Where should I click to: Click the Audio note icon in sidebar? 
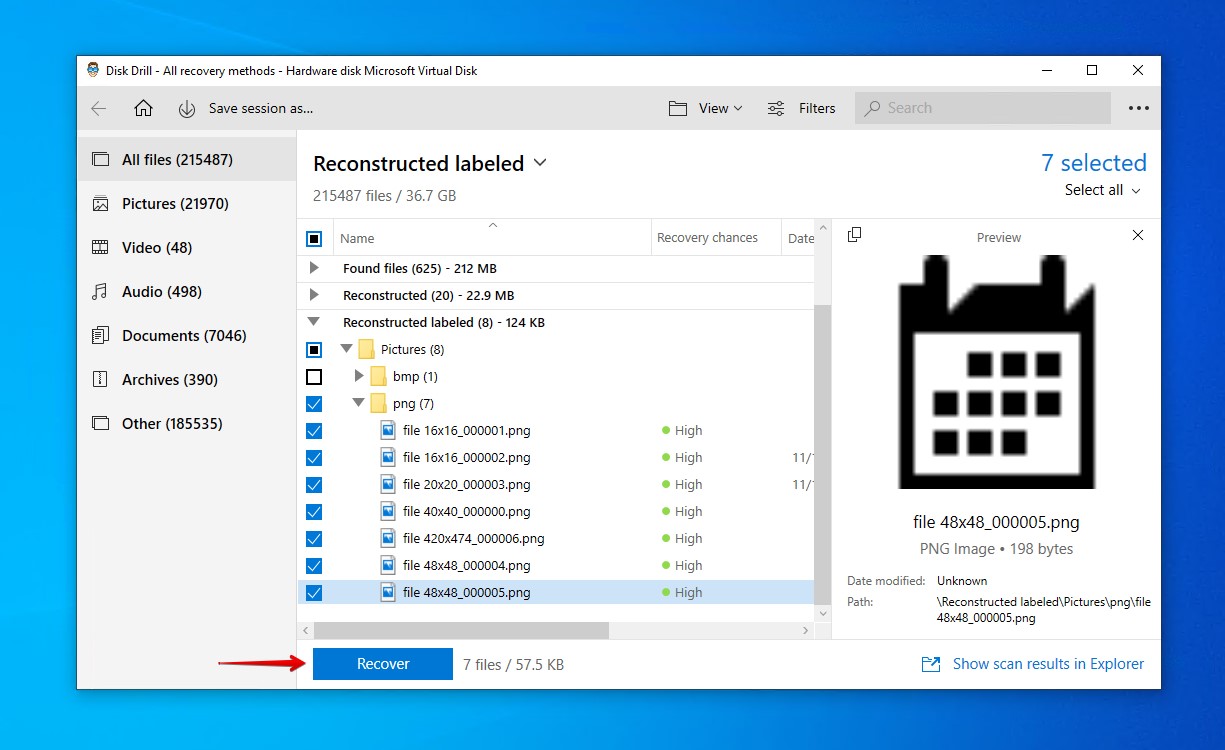pos(100,292)
